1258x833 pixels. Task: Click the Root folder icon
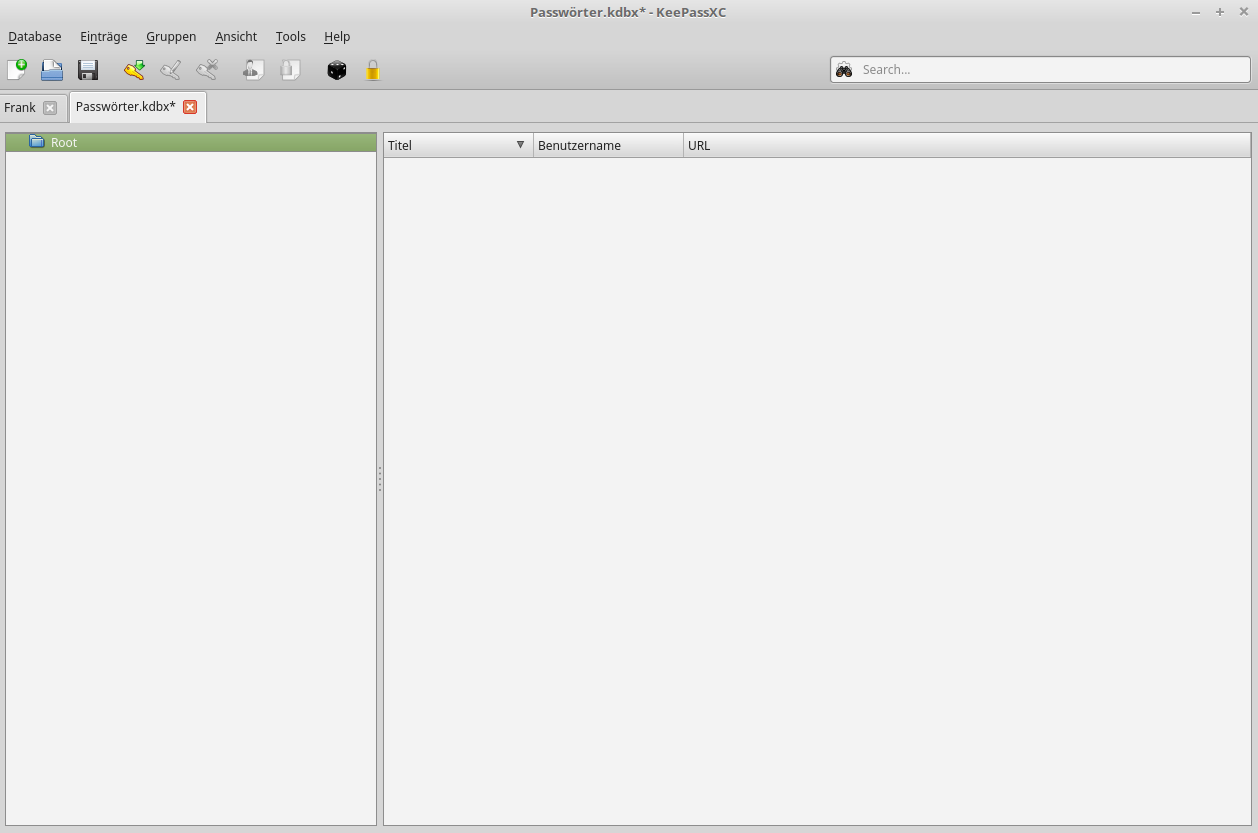click(x=37, y=142)
